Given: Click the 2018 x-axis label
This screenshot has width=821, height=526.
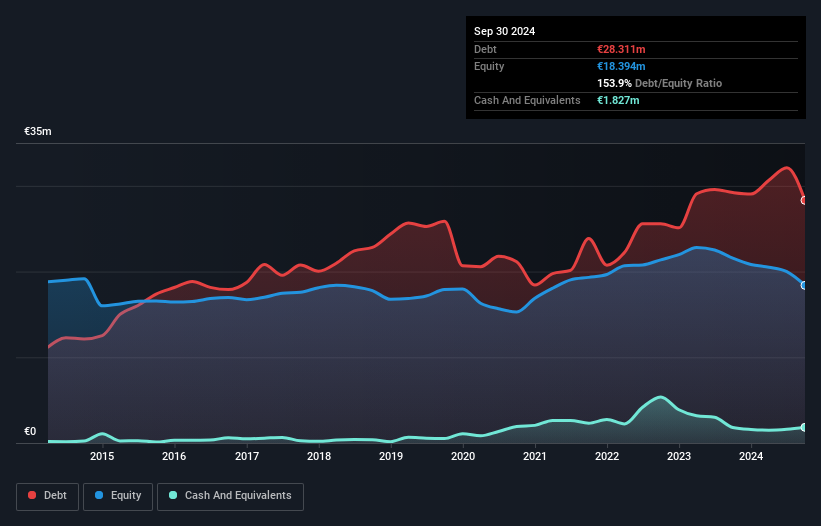Looking at the screenshot, I should point(319,456).
